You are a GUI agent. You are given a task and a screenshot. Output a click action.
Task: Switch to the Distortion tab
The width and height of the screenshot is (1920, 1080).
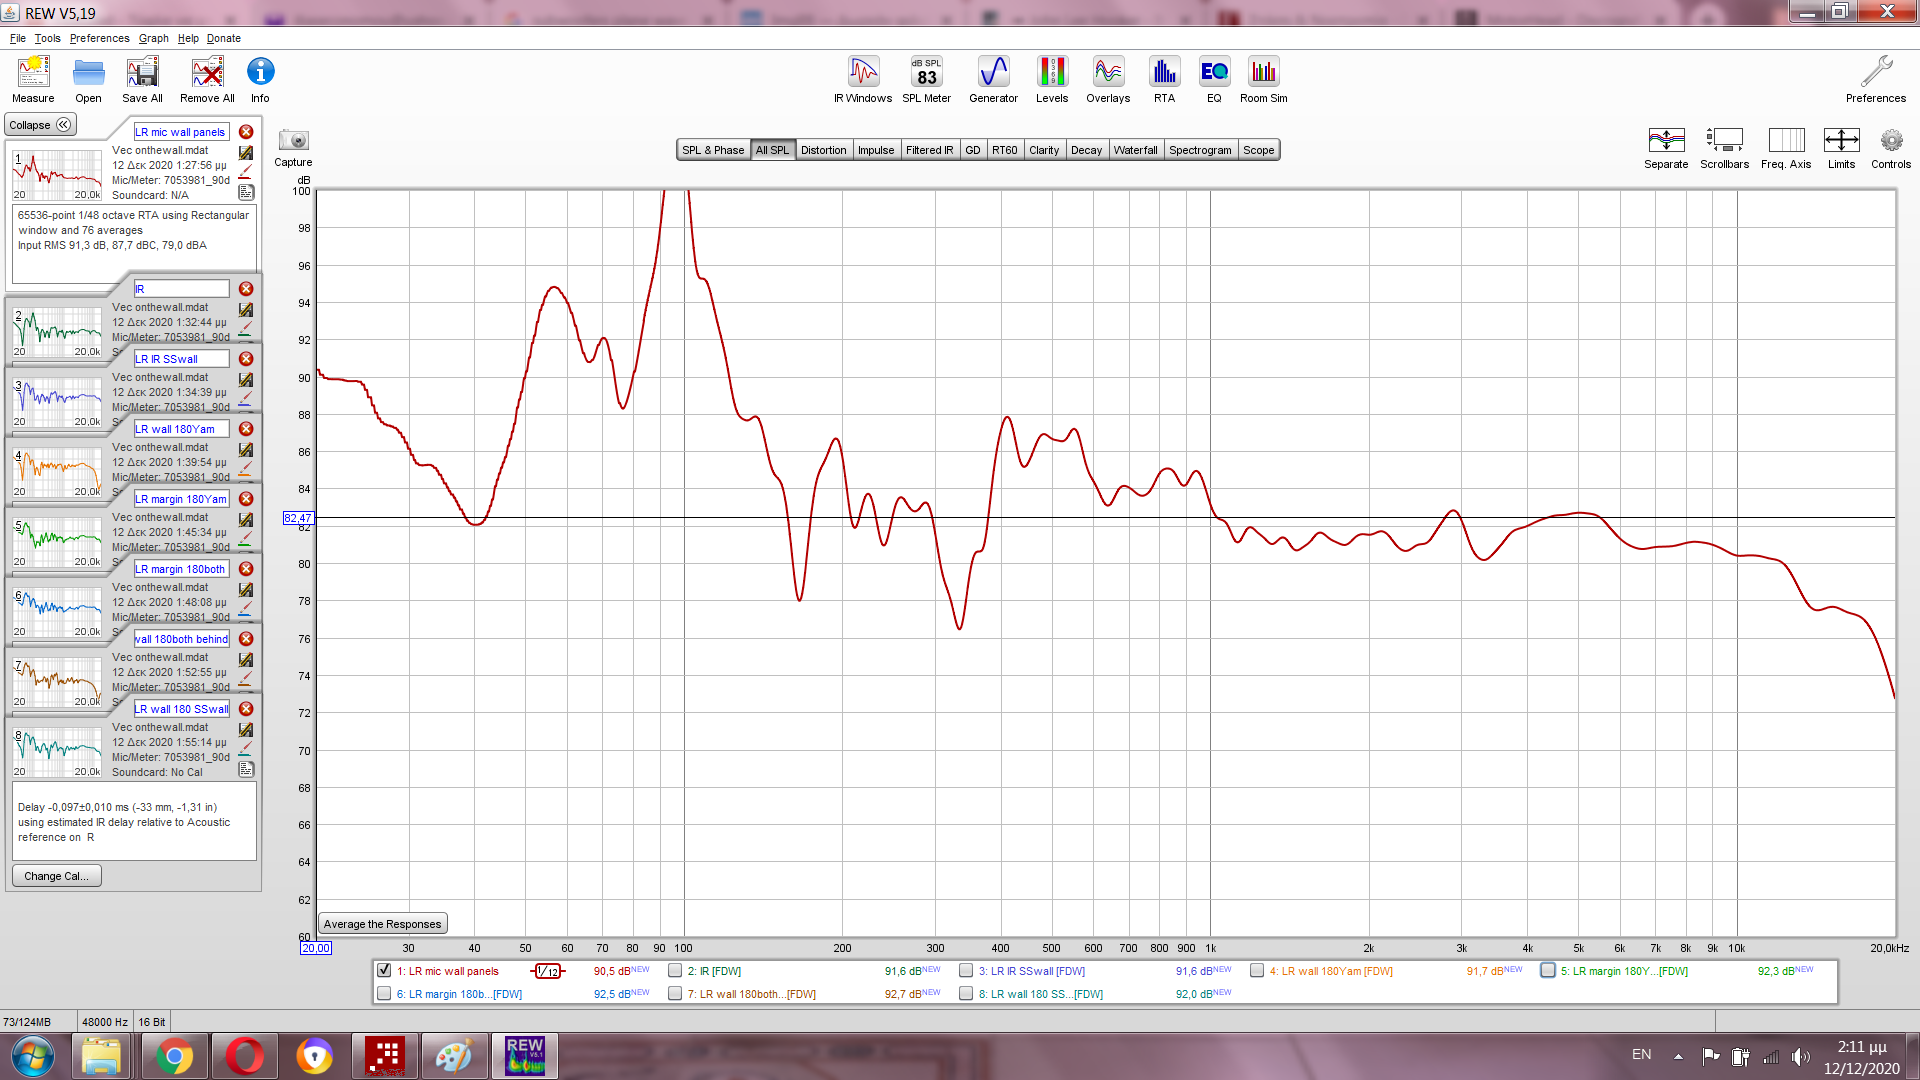(823, 150)
